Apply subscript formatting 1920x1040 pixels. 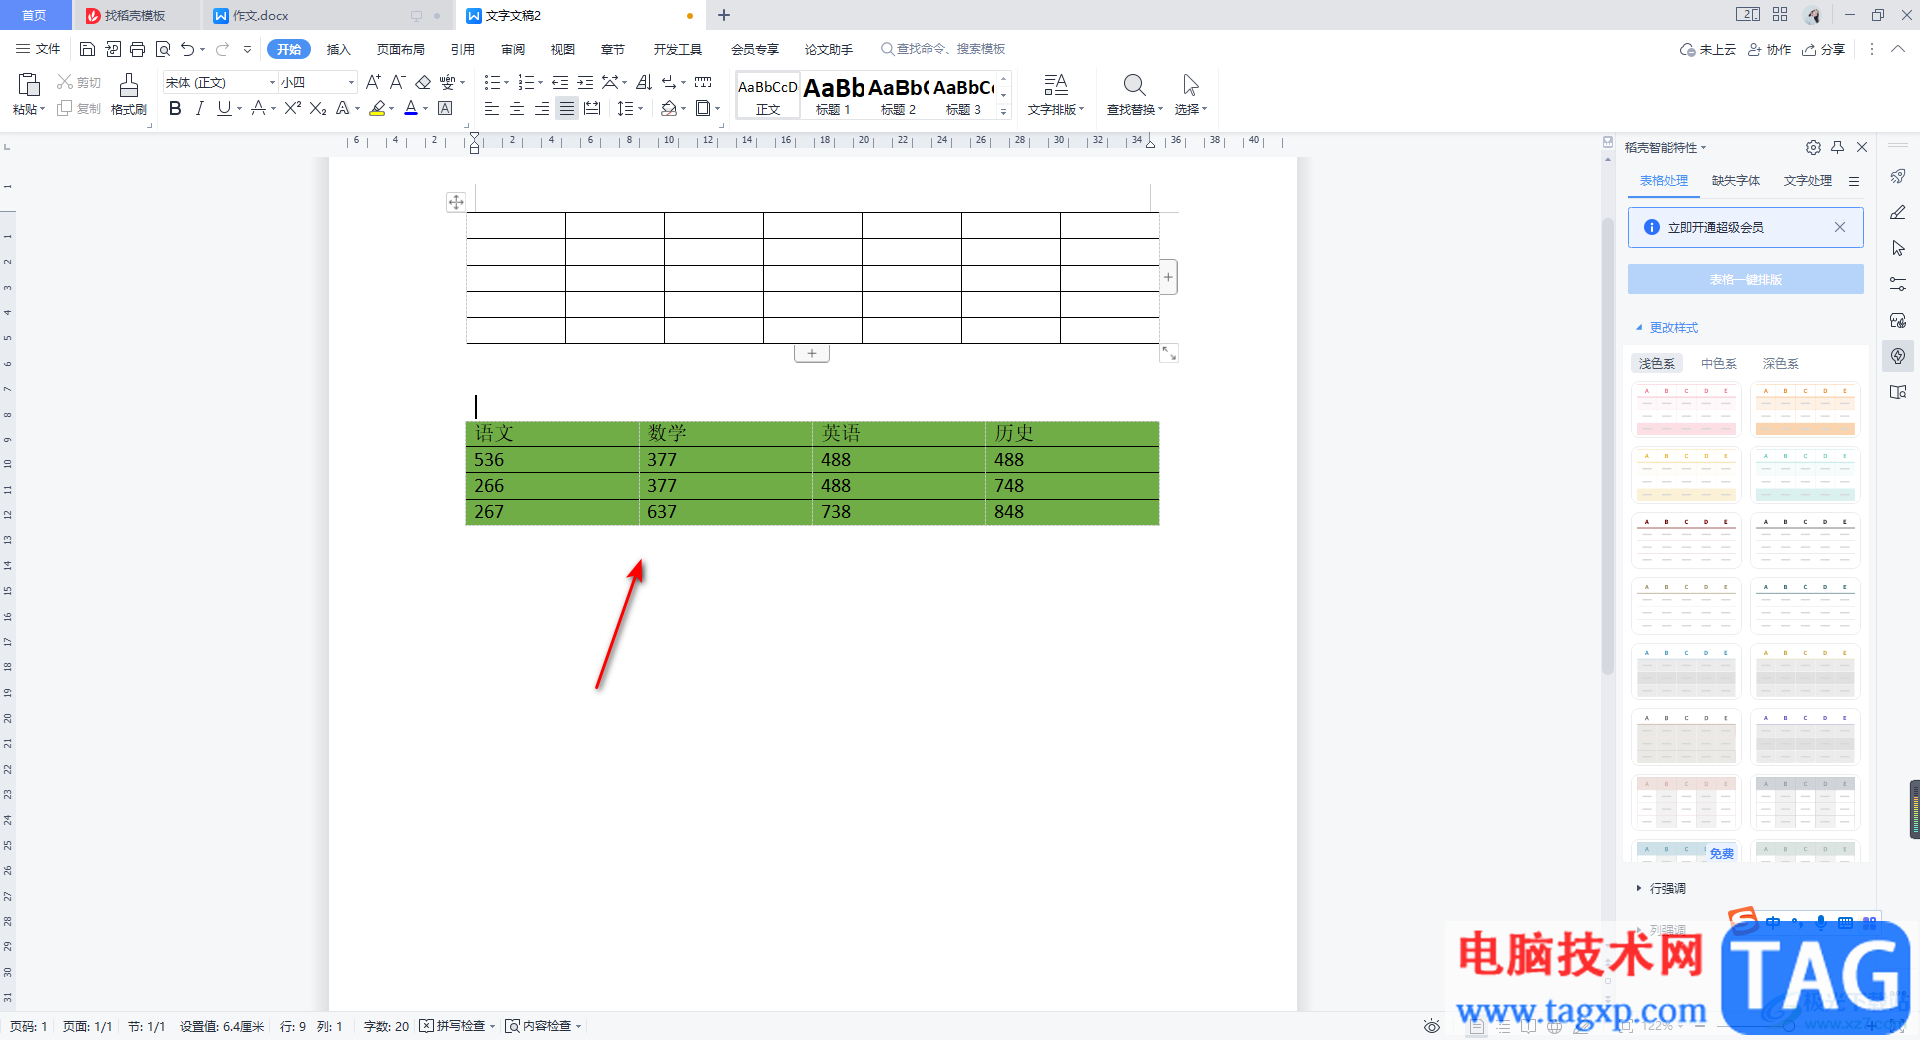point(318,108)
